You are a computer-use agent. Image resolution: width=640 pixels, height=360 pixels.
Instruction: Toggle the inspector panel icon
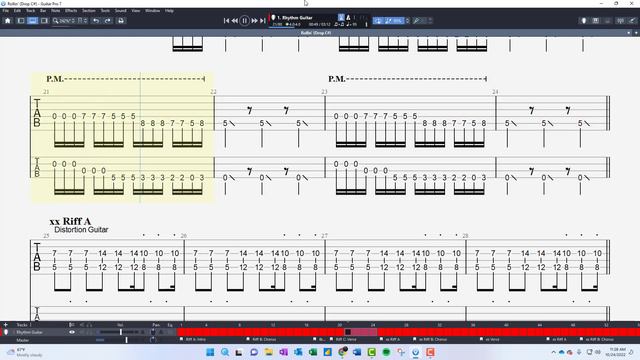[x=44, y=20]
